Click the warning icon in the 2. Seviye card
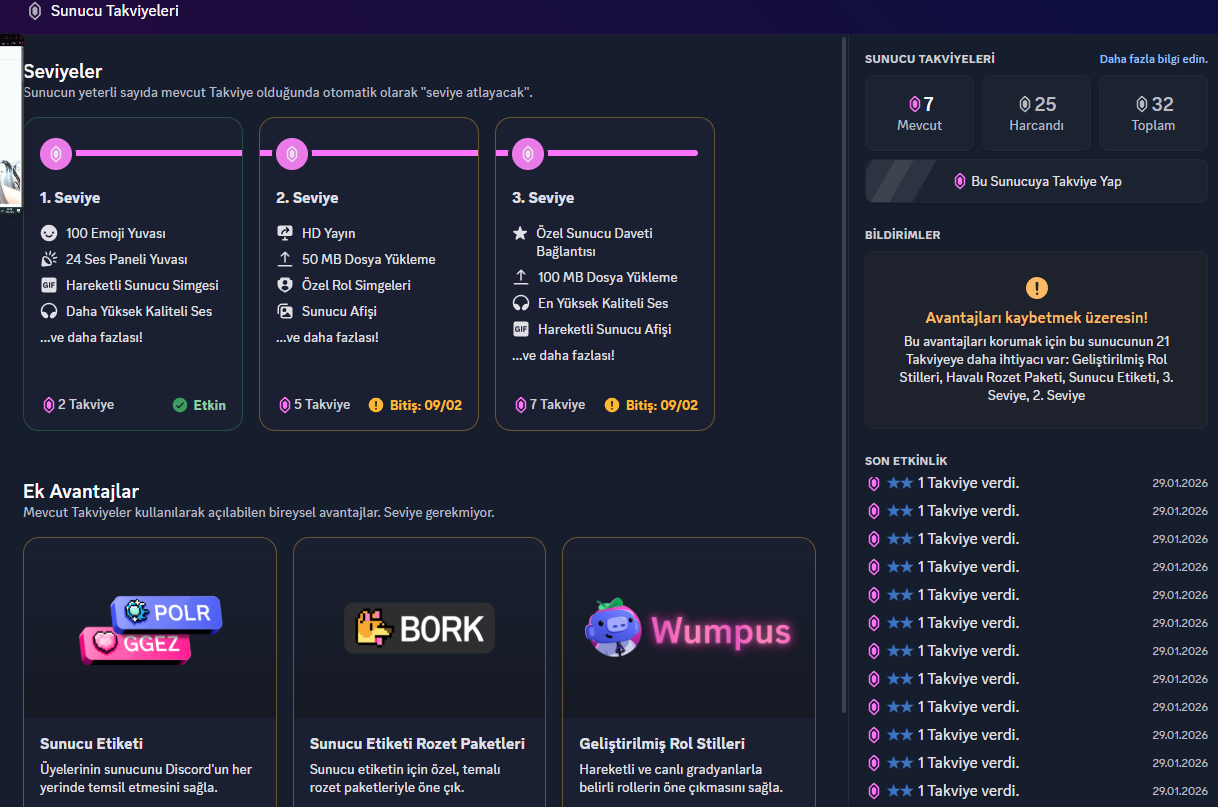 click(376, 405)
